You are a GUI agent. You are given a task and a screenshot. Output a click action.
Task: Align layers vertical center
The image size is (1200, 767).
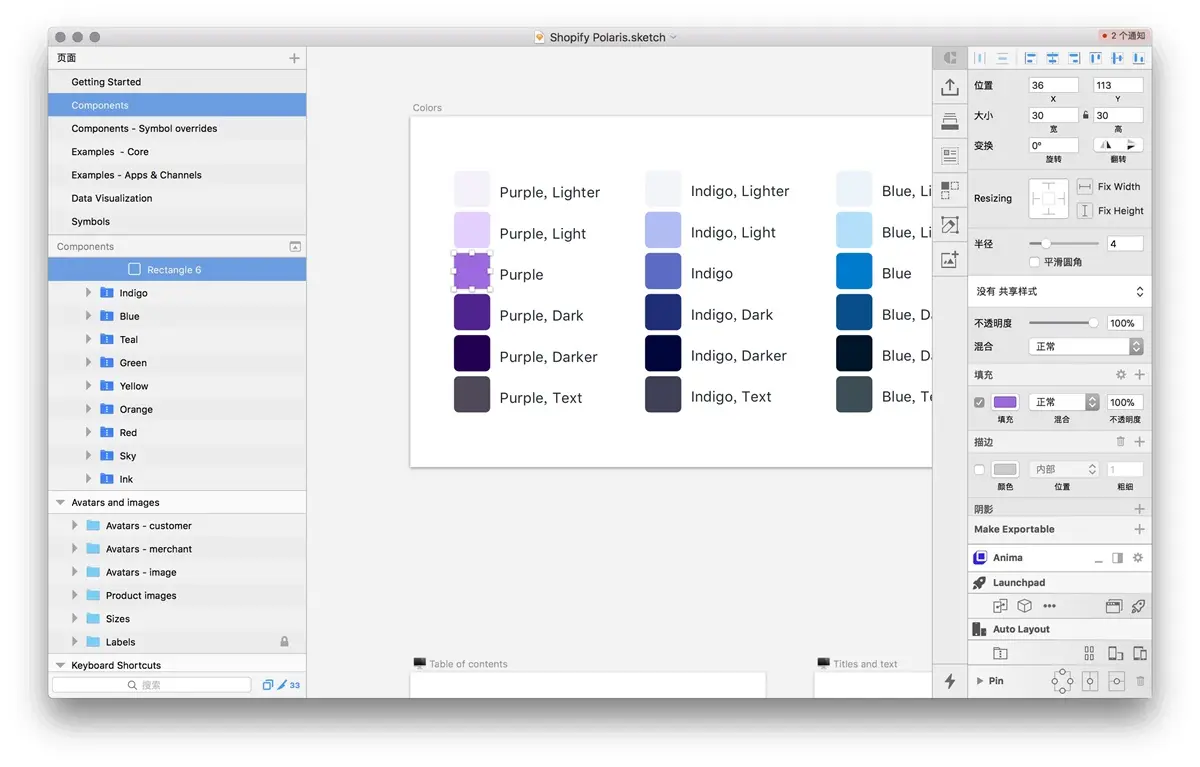point(1117,59)
